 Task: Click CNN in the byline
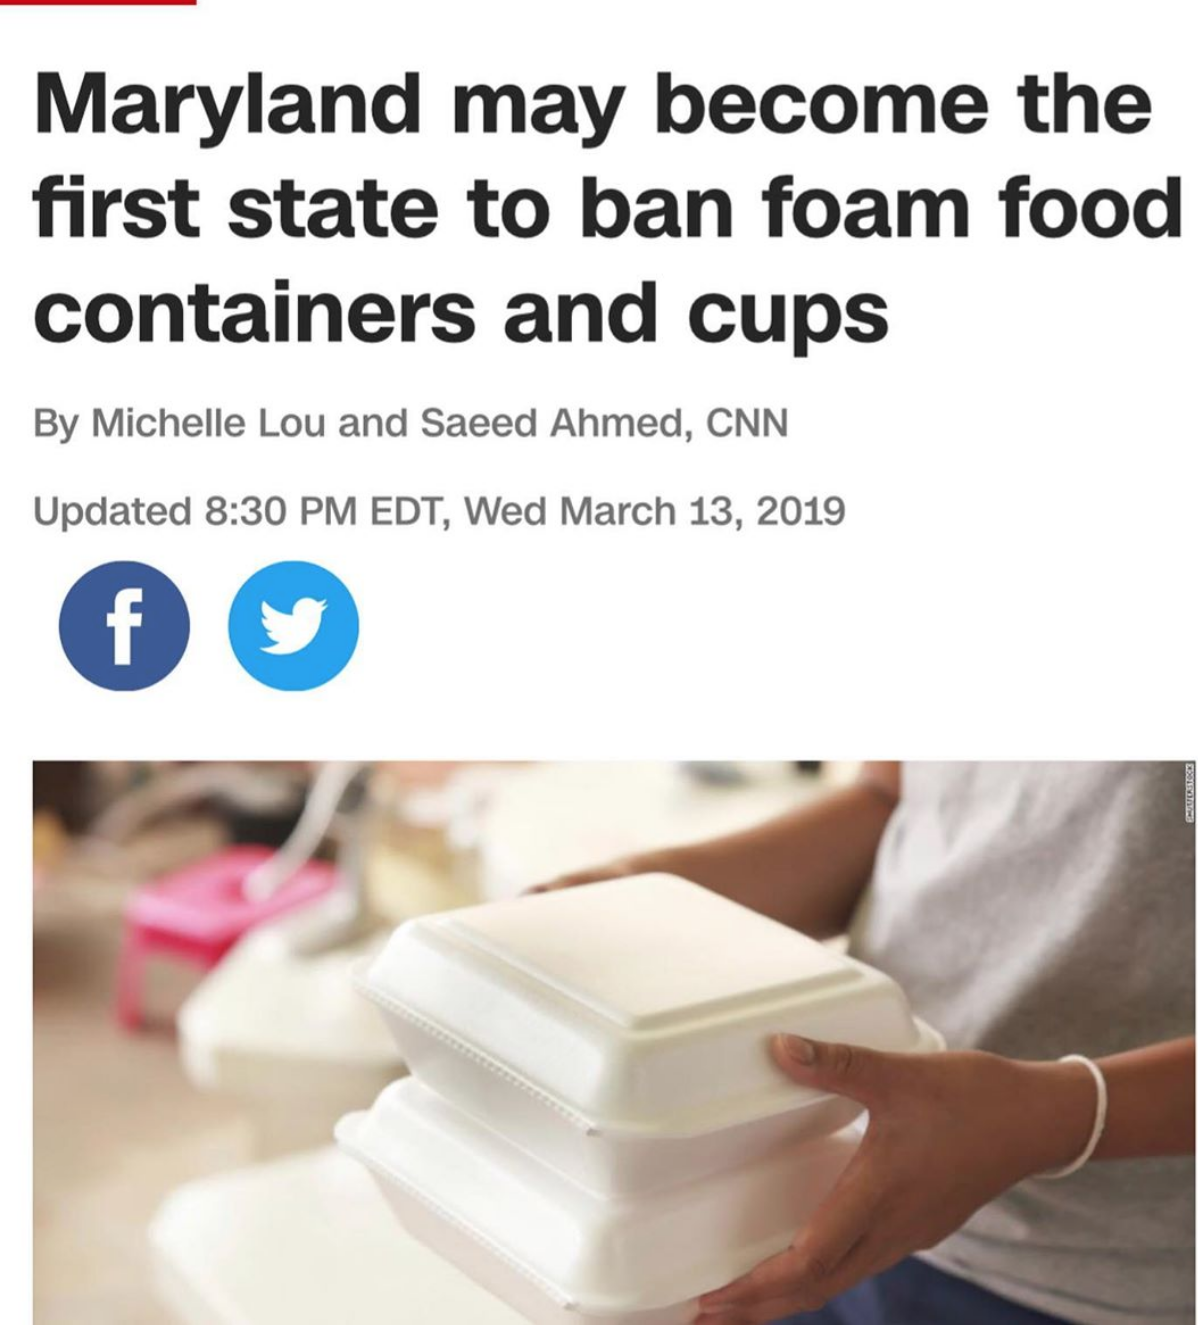[748, 423]
